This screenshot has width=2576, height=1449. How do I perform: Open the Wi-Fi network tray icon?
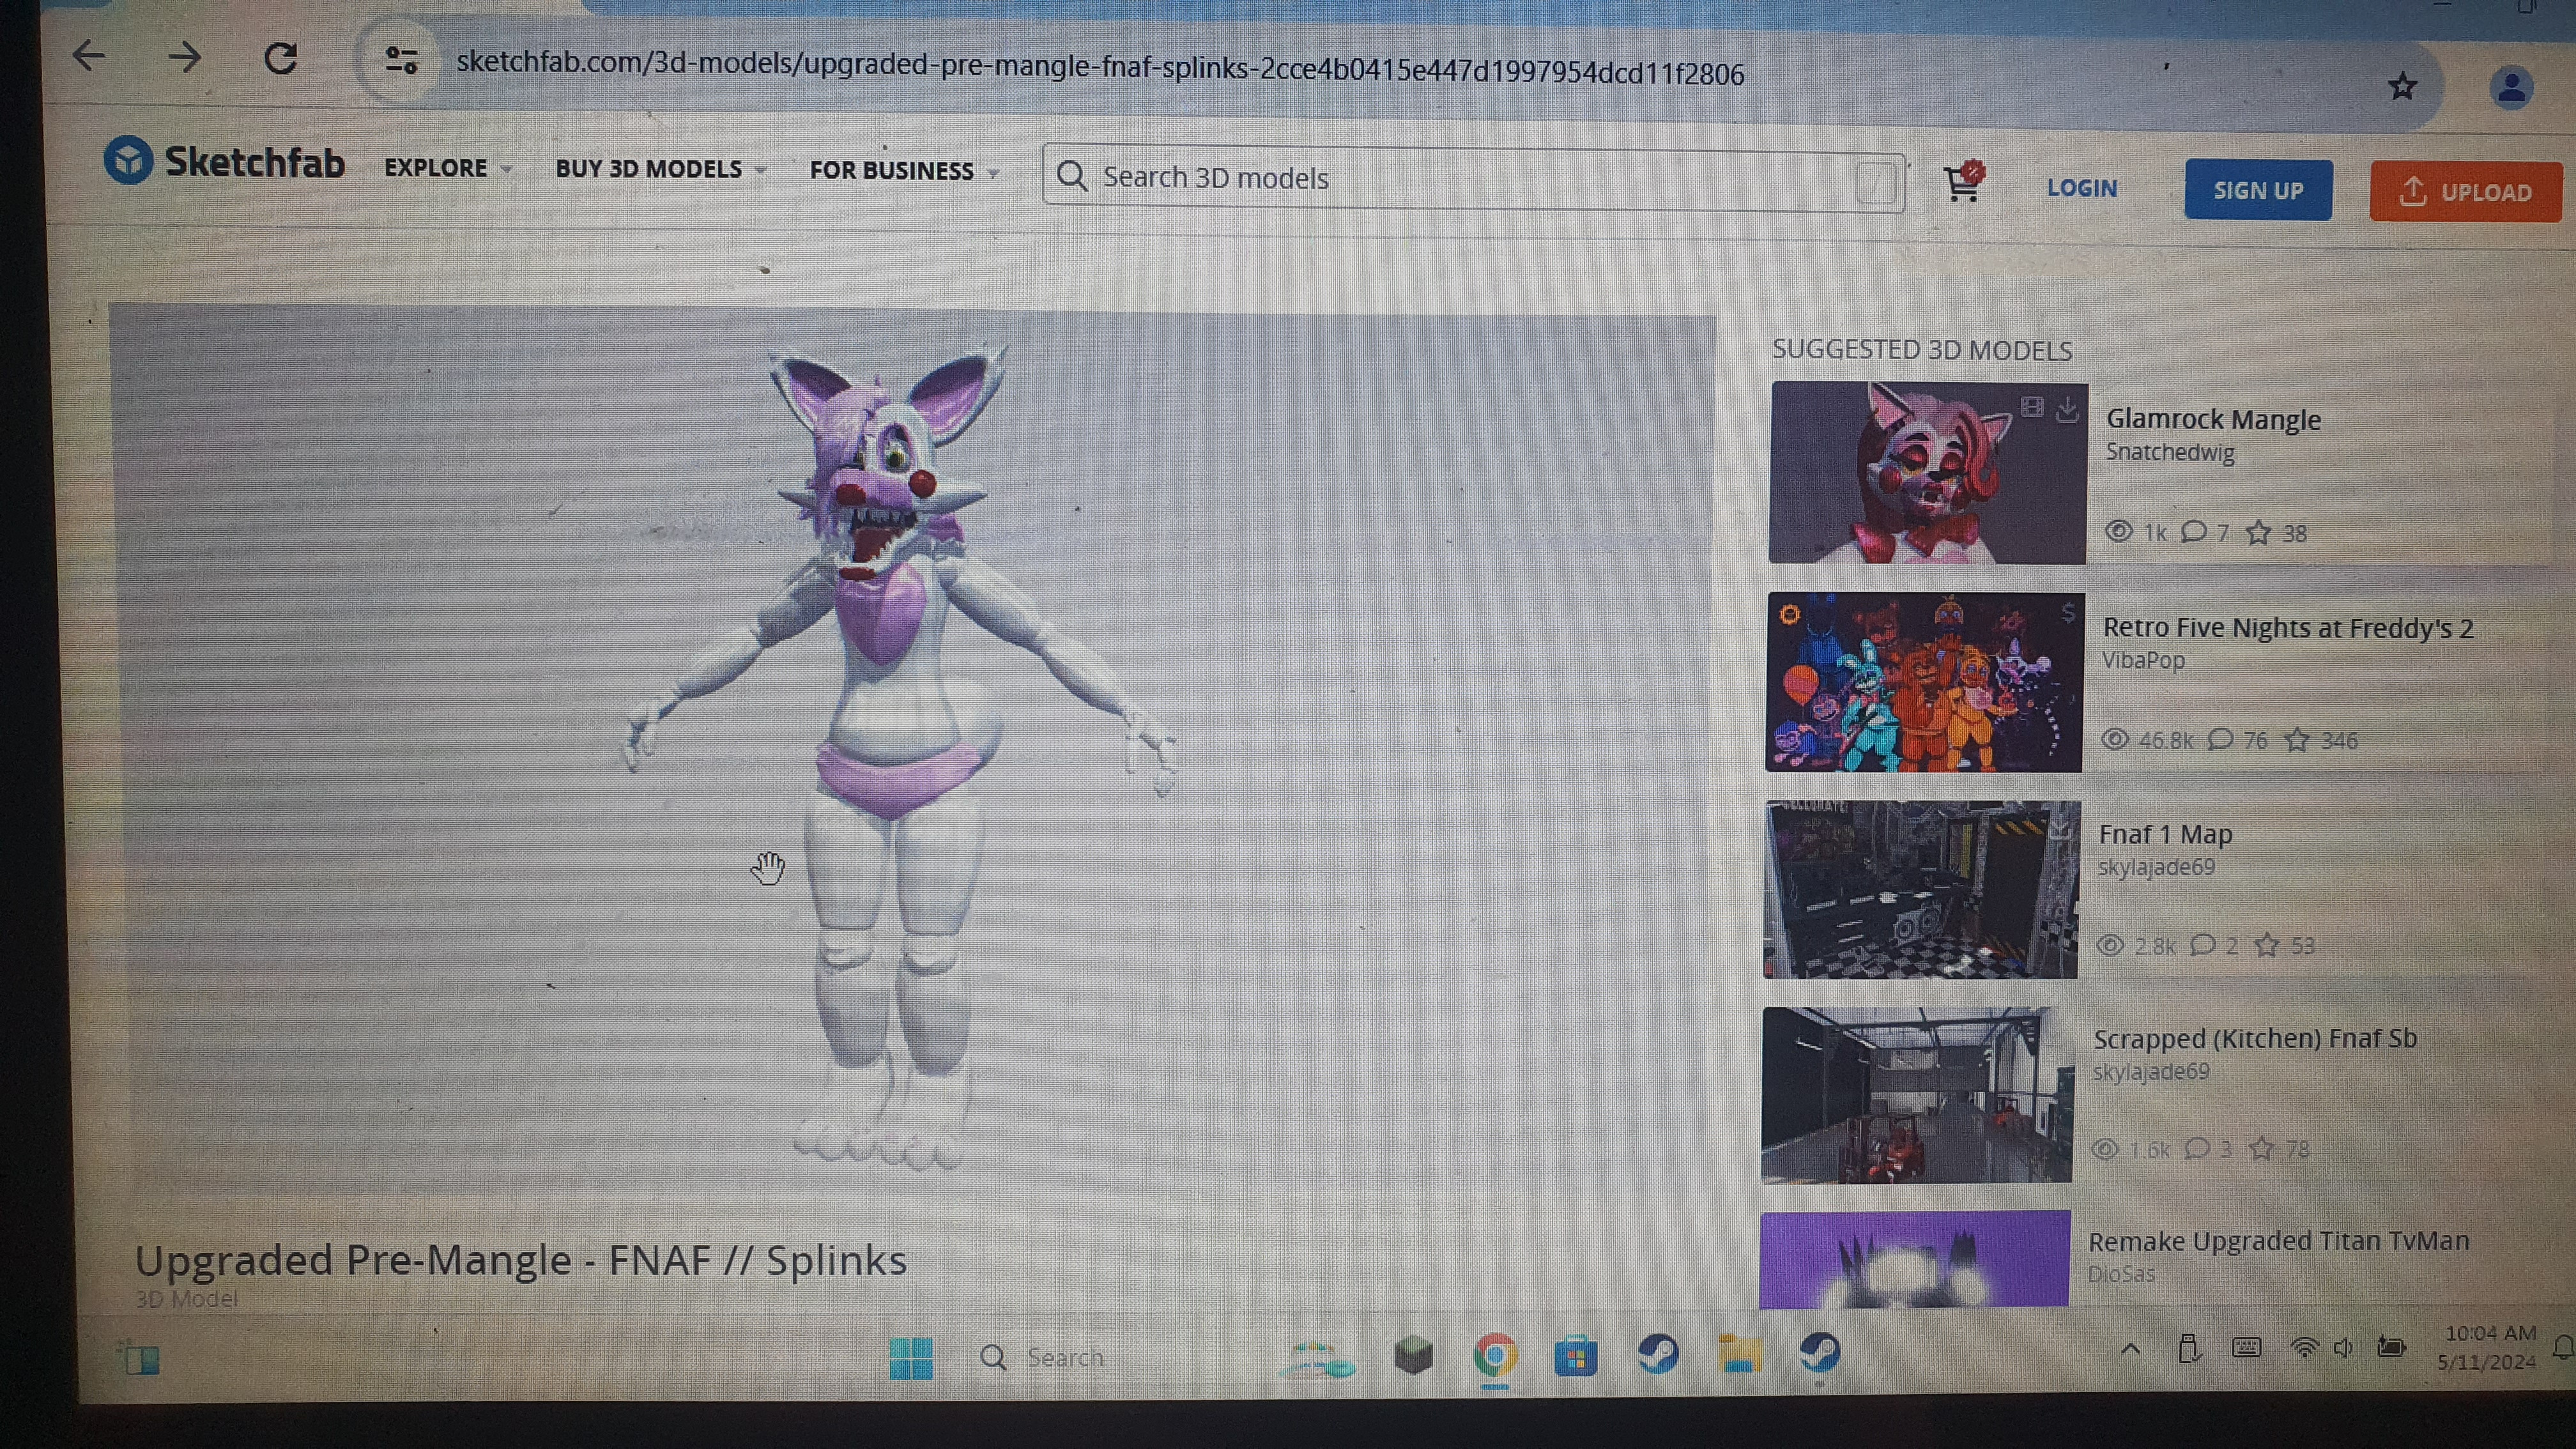[x=2303, y=1347]
